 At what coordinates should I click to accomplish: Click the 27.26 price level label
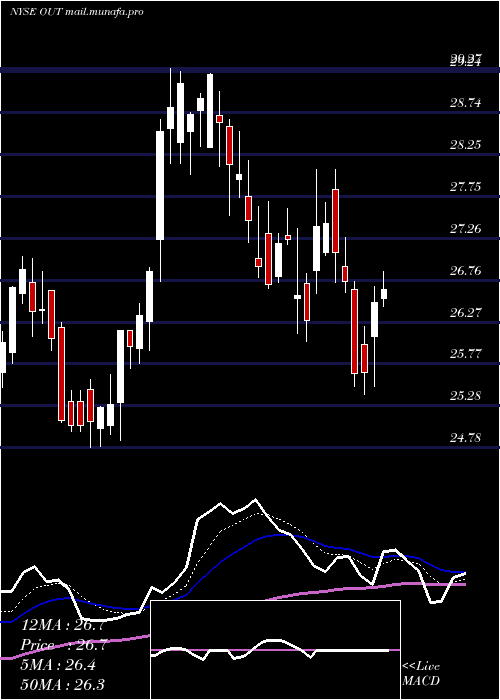(x=466, y=229)
